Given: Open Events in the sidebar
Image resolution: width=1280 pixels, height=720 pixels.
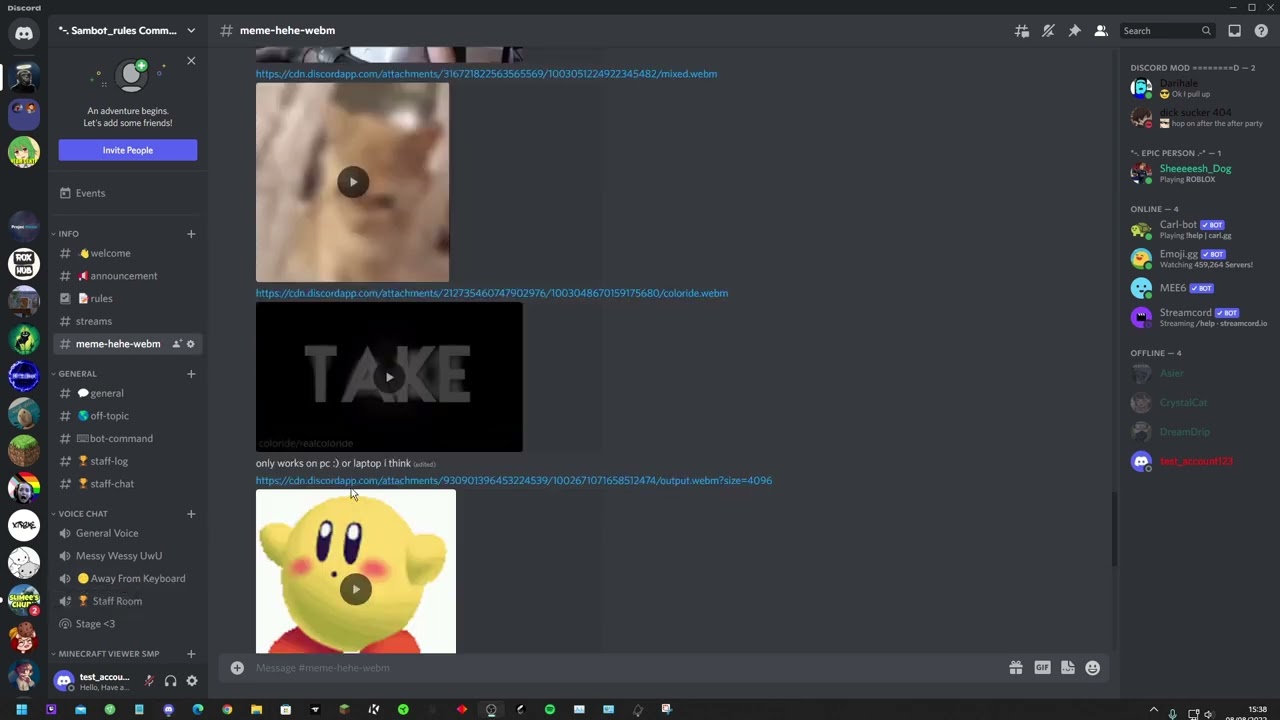Looking at the screenshot, I should pos(128,193).
